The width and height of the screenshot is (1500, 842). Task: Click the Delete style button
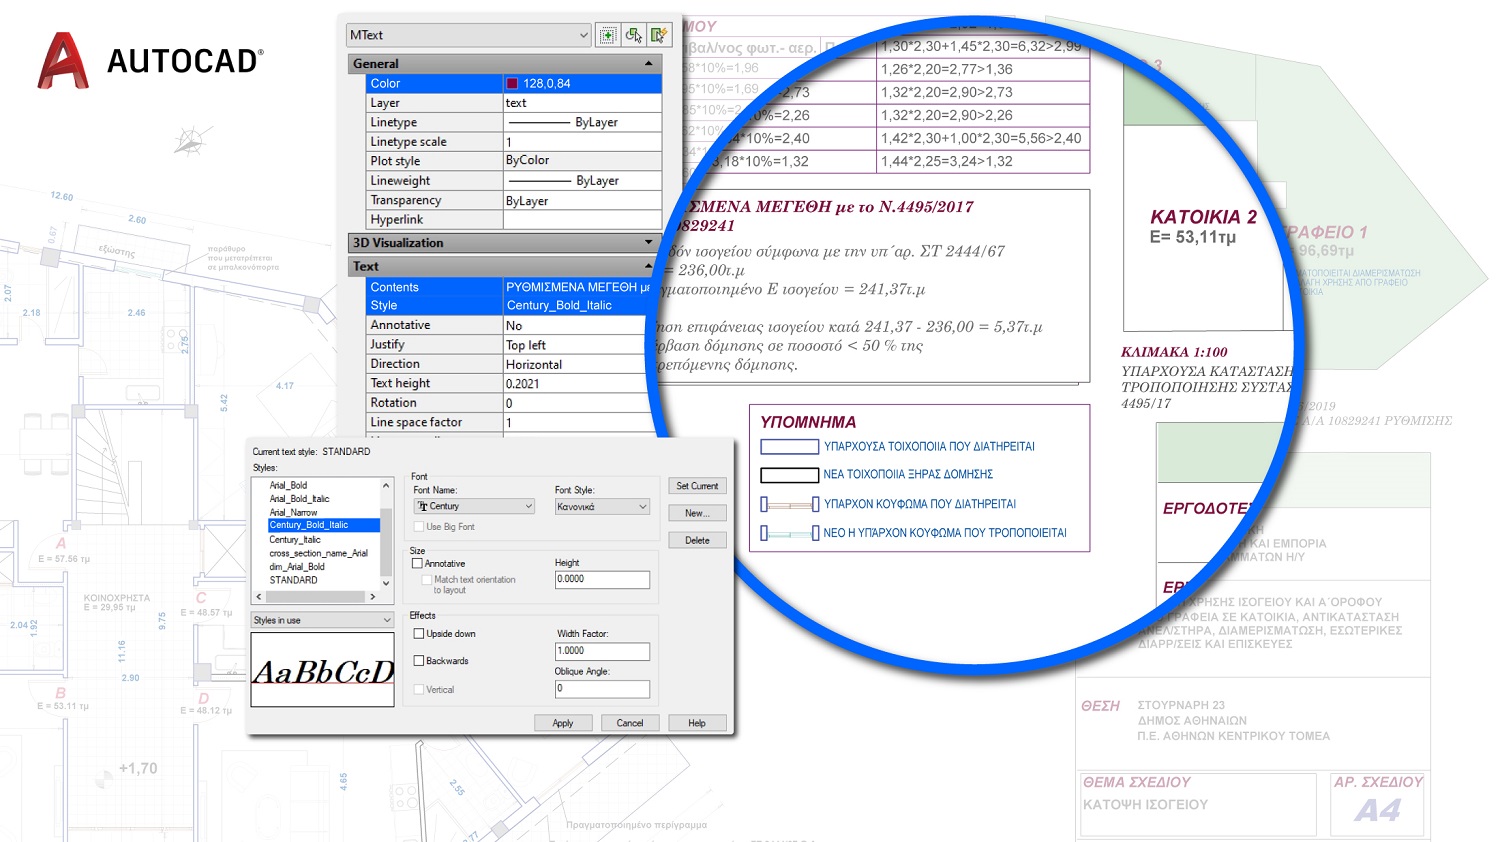click(697, 541)
